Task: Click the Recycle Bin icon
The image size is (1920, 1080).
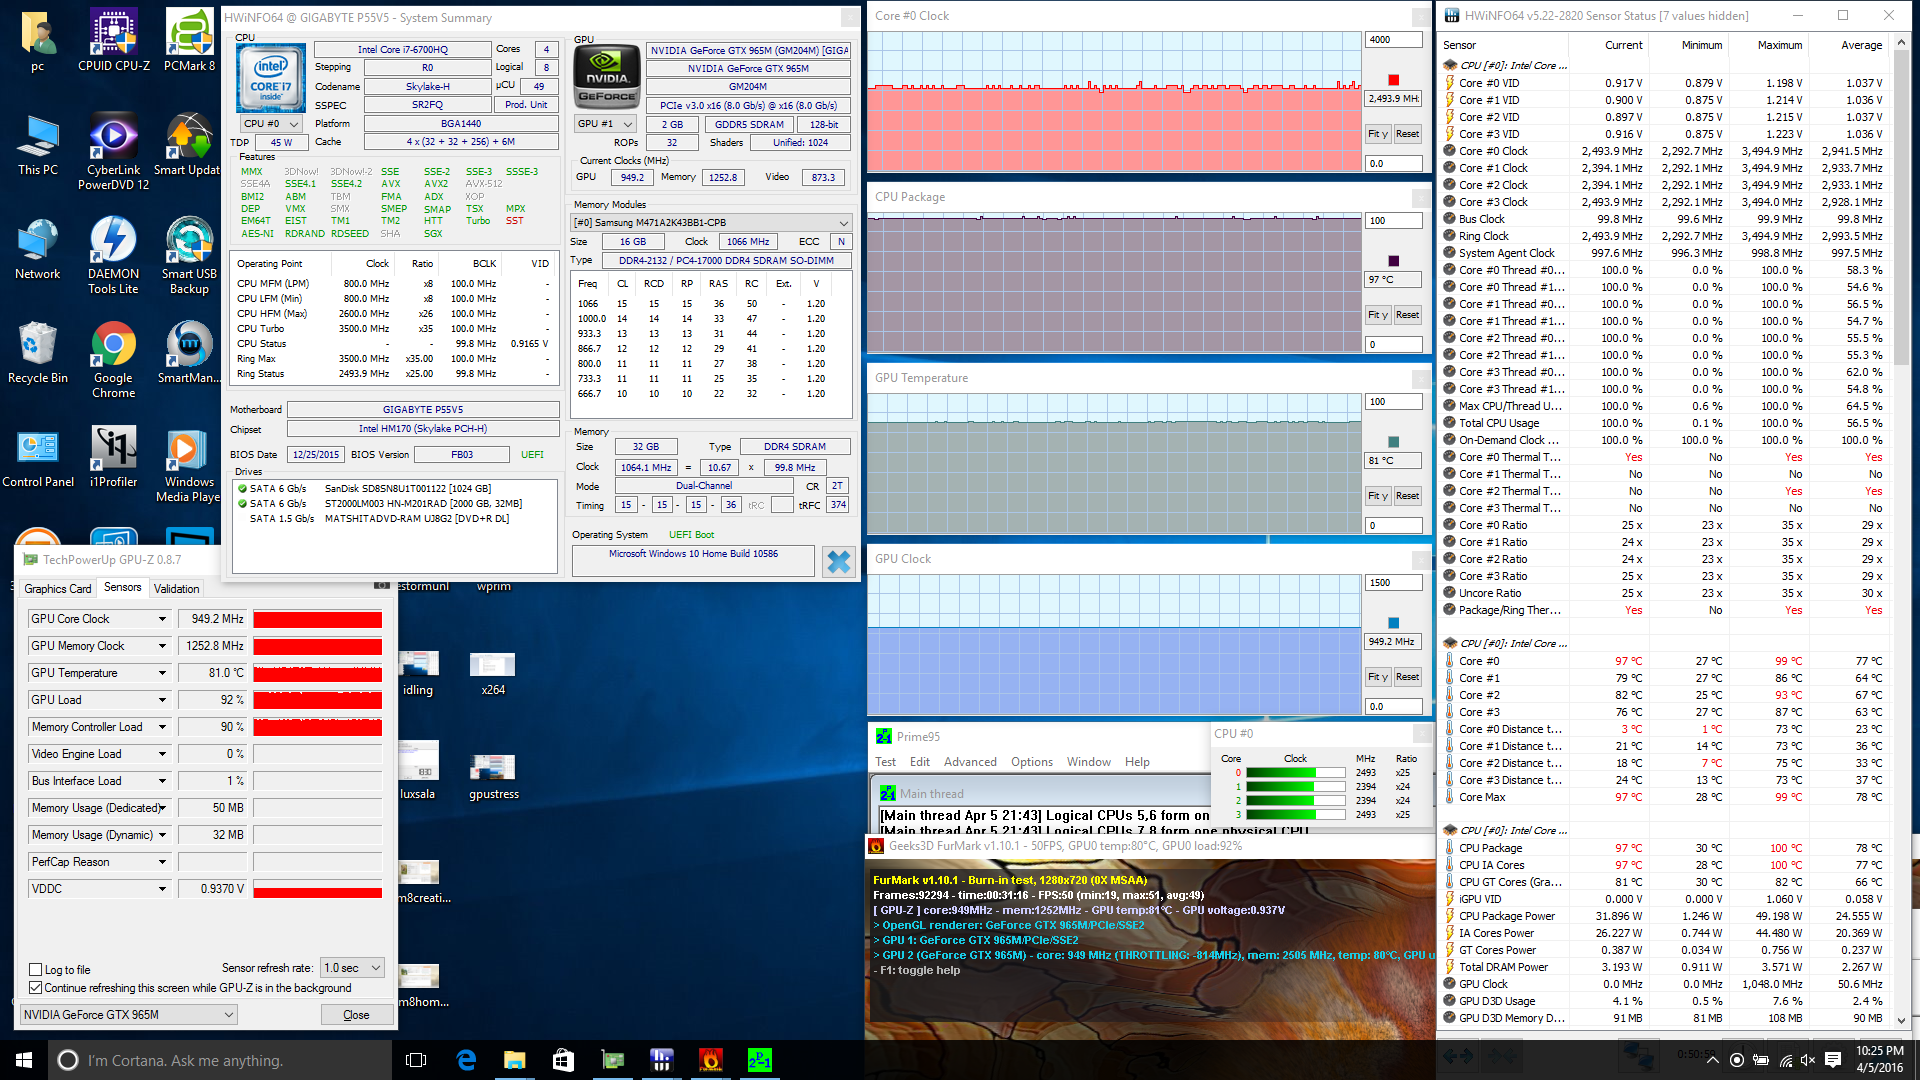Action: [x=37, y=352]
